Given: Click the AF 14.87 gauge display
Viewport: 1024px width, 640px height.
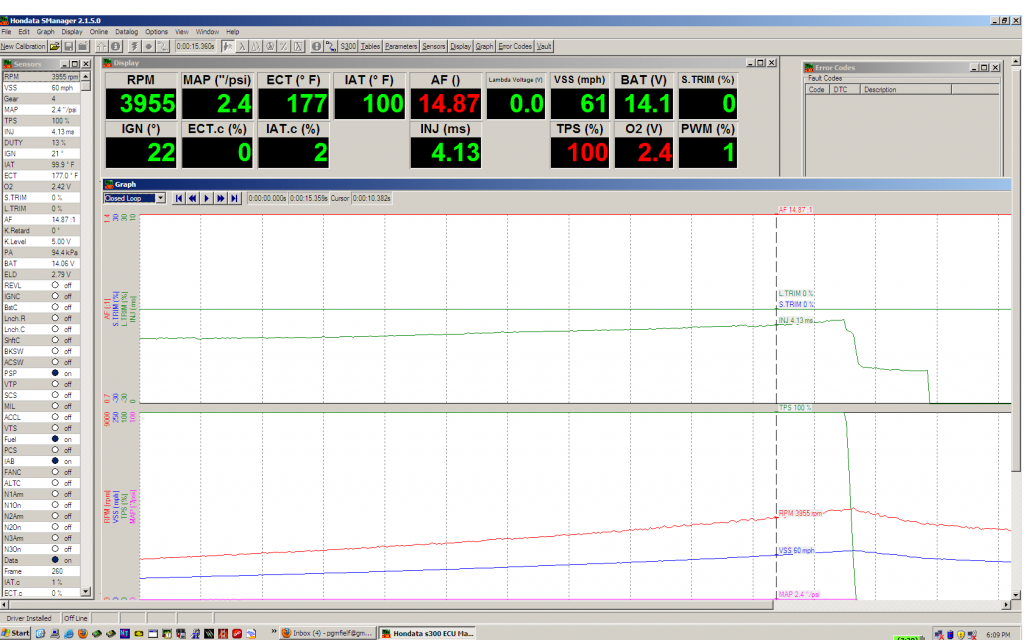Looking at the screenshot, I should (446, 104).
